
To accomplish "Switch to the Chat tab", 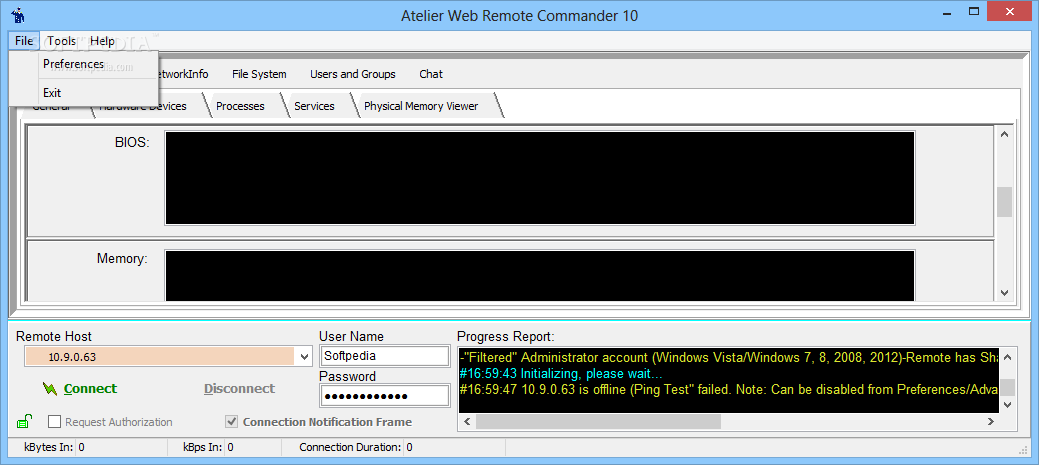I will (x=431, y=74).
